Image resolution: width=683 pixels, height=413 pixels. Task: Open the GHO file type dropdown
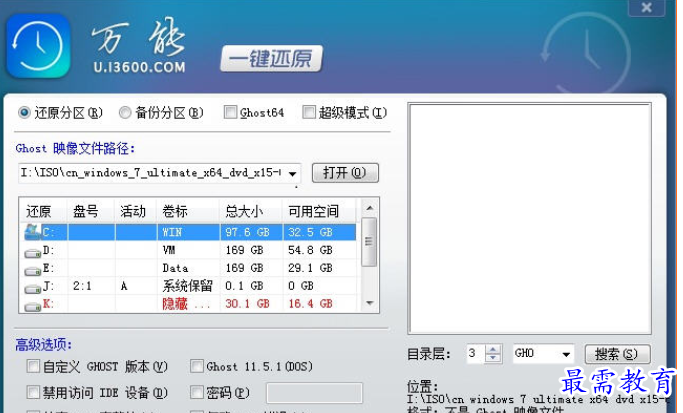pyautogui.click(x=566, y=354)
